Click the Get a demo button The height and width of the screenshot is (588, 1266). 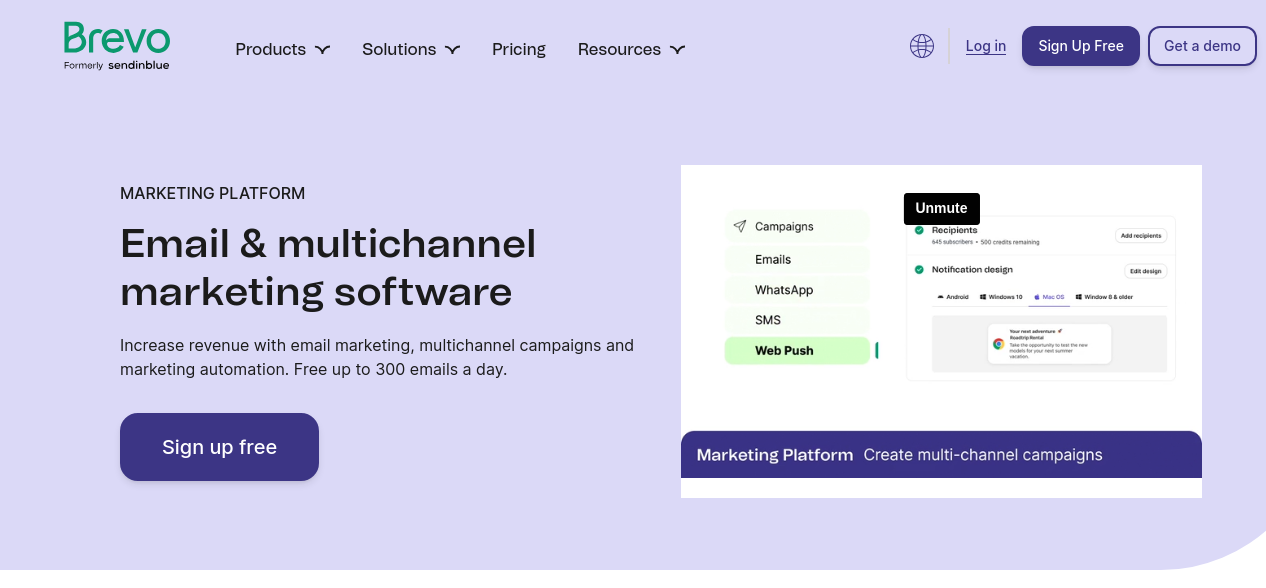coord(1201,46)
